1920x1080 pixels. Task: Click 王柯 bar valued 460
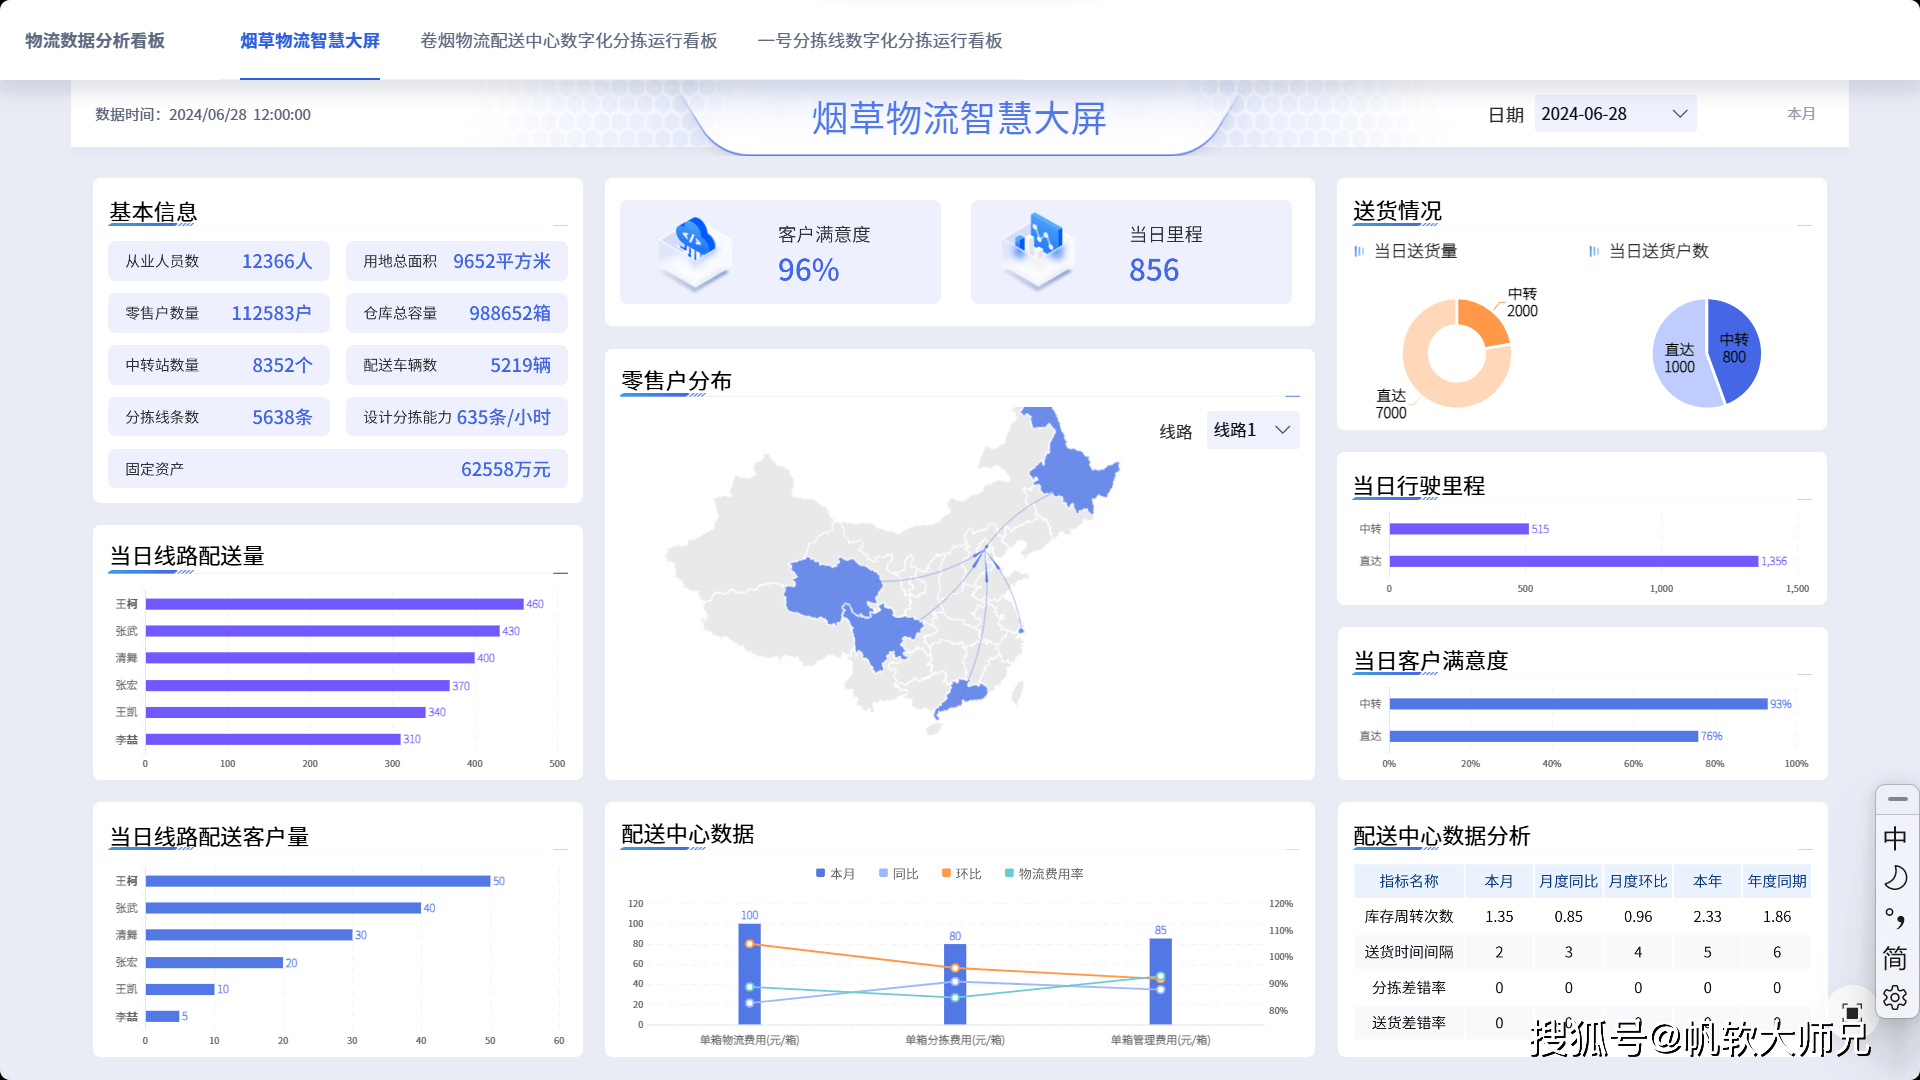click(x=334, y=604)
